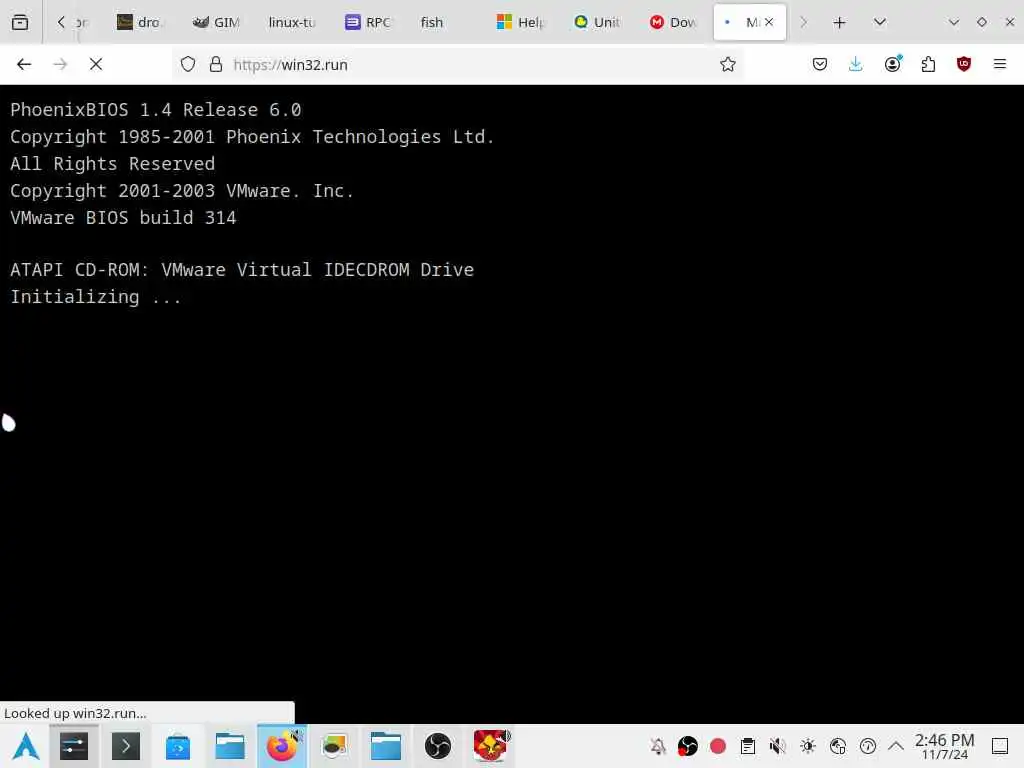This screenshot has height=768, width=1024.
Task: Open a new tab with plus button
Action: tap(839, 23)
